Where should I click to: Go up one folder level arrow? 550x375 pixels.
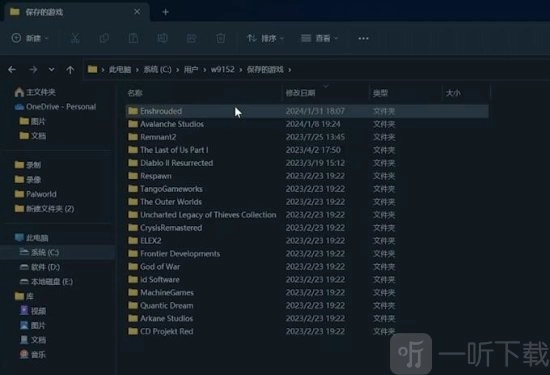click(x=70, y=69)
